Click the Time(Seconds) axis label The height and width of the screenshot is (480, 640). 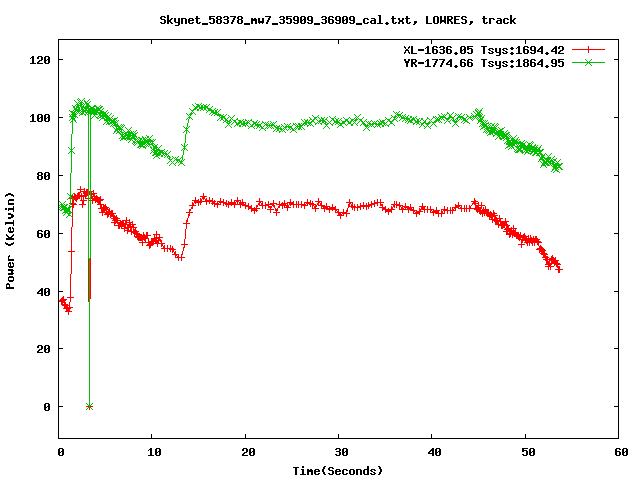338,471
